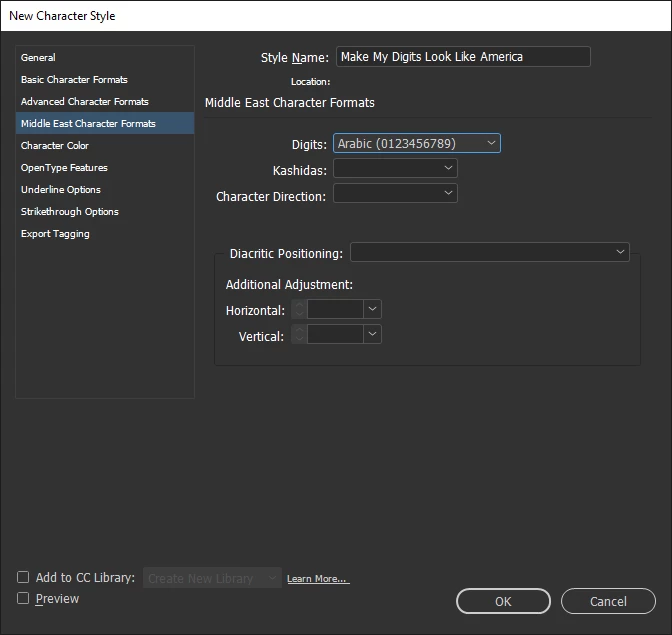Click the Style Name text field
672x635 pixels.
click(463, 57)
